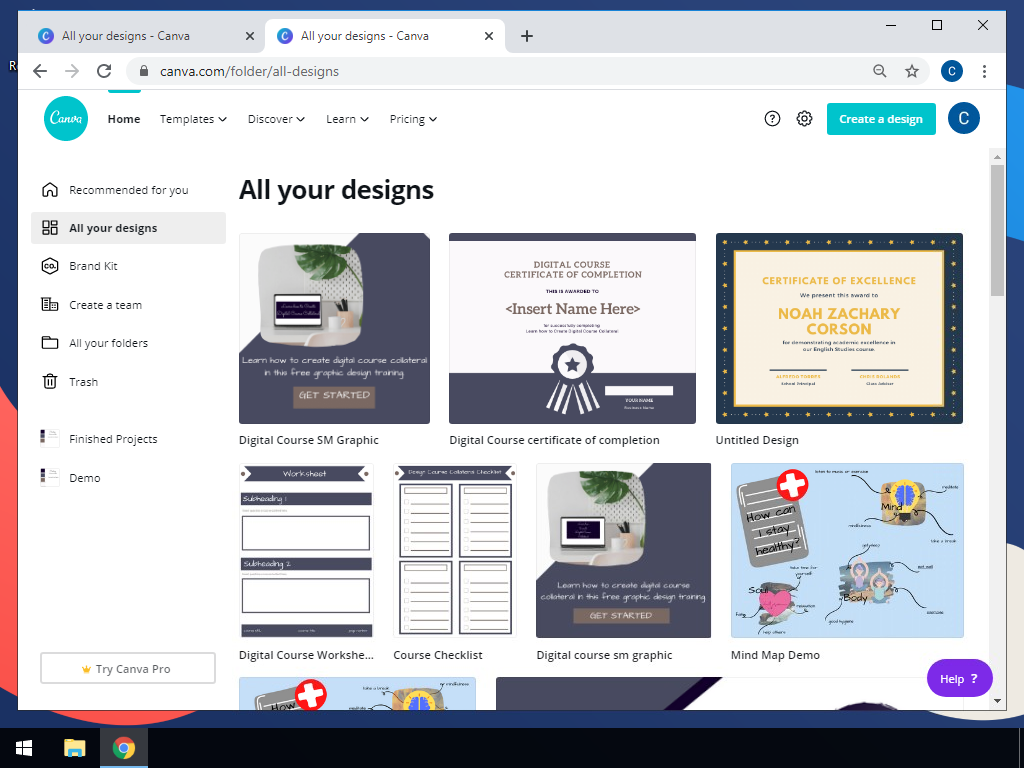Click the Create a design button
The width and height of the screenshot is (1024, 768).
881,119
